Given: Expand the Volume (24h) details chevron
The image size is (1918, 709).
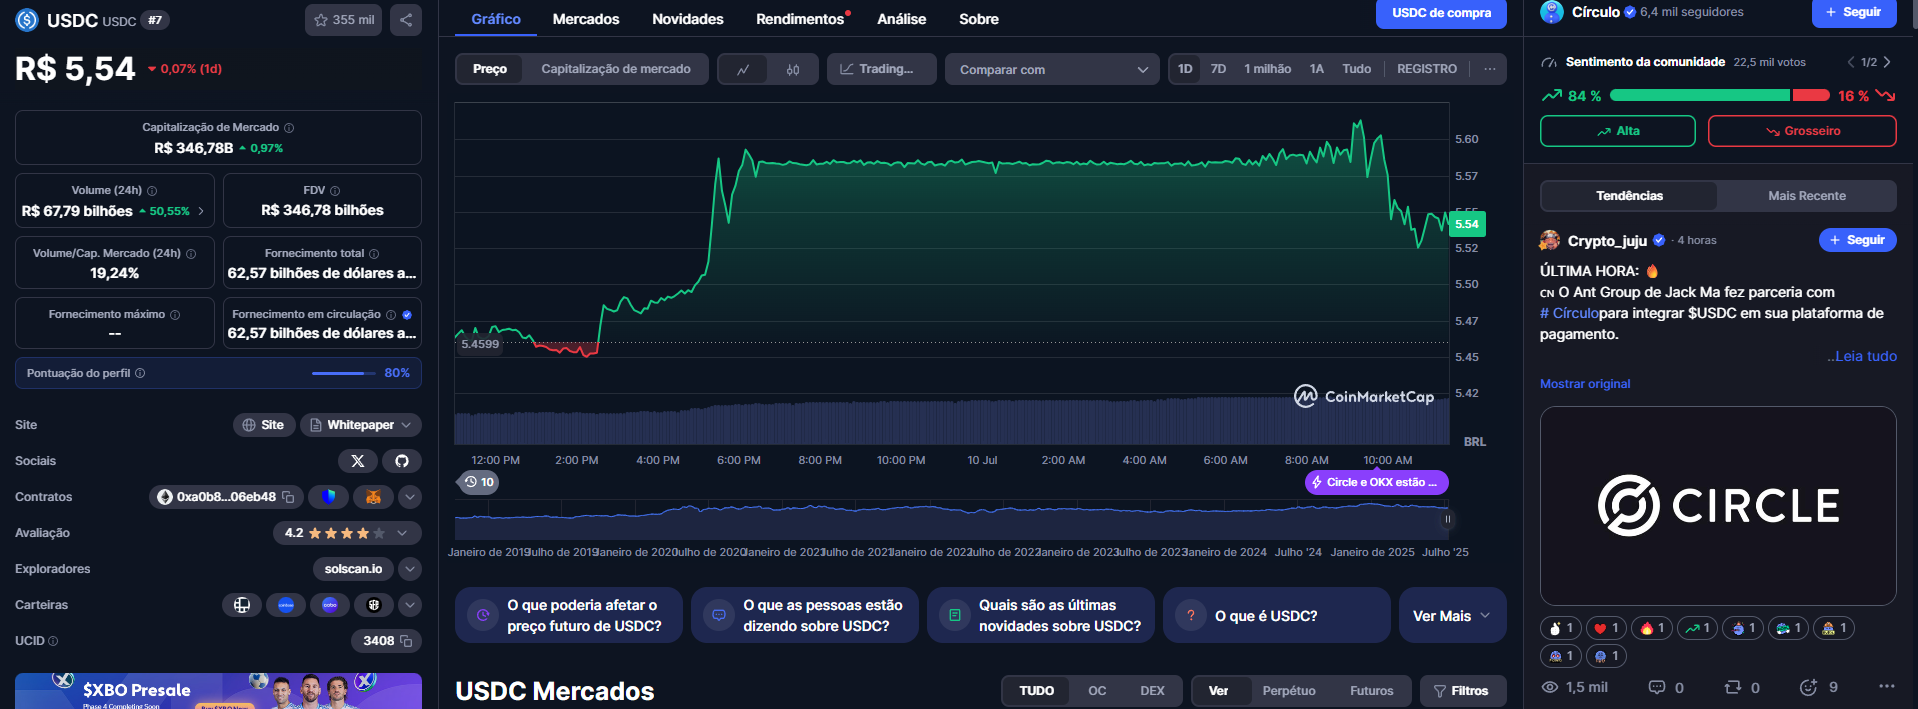Looking at the screenshot, I should (x=201, y=211).
